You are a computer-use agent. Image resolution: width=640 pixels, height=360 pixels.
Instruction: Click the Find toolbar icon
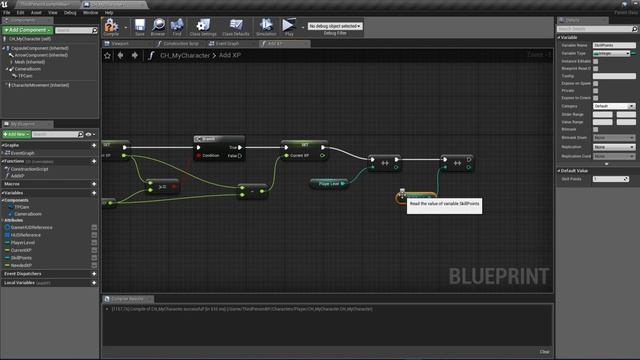(177, 27)
